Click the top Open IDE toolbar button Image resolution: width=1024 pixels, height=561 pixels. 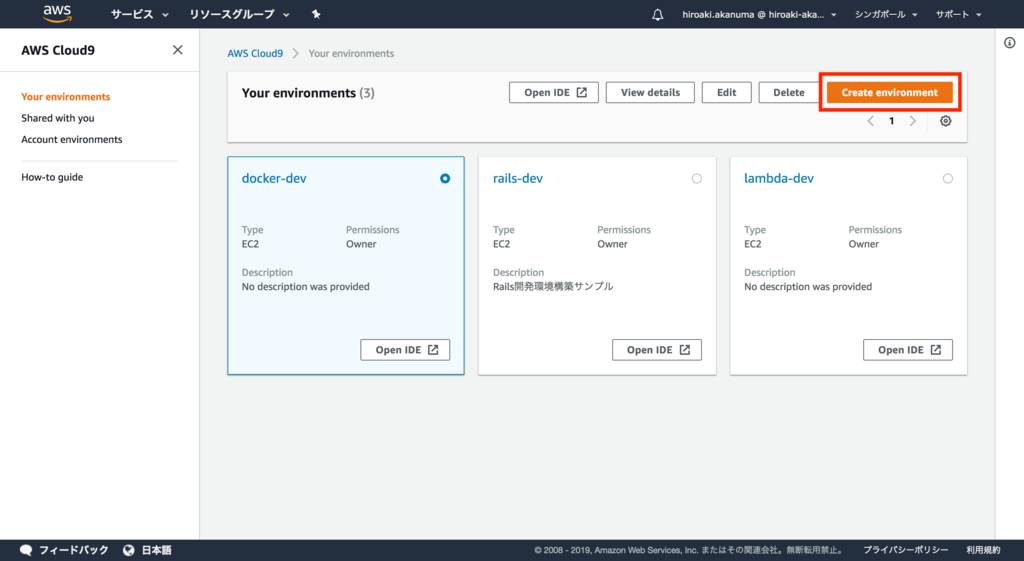[x=554, y=93]
